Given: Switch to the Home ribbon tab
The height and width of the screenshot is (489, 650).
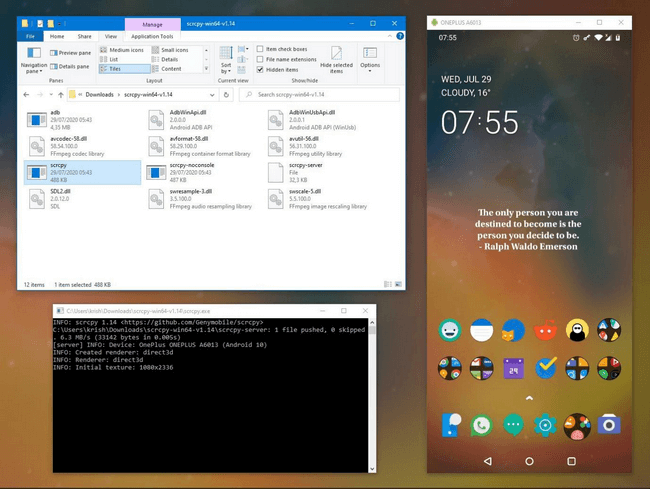Looking at the screenshot, I should (x=57, y=36).
